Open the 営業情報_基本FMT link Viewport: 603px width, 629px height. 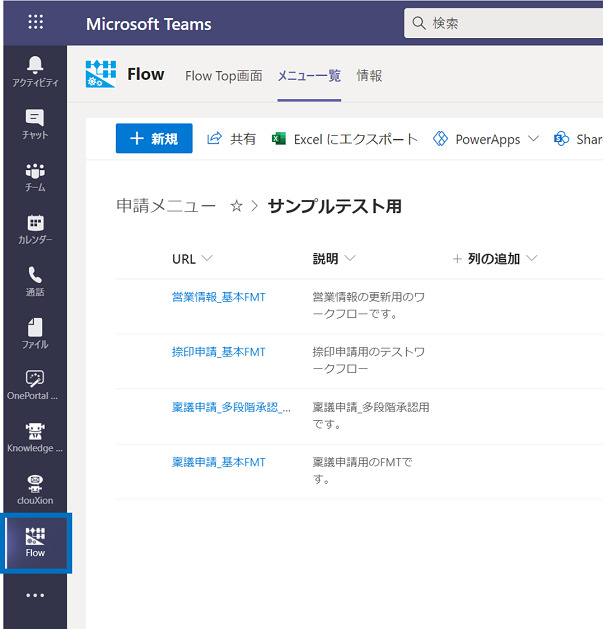(x=218, y=296)
